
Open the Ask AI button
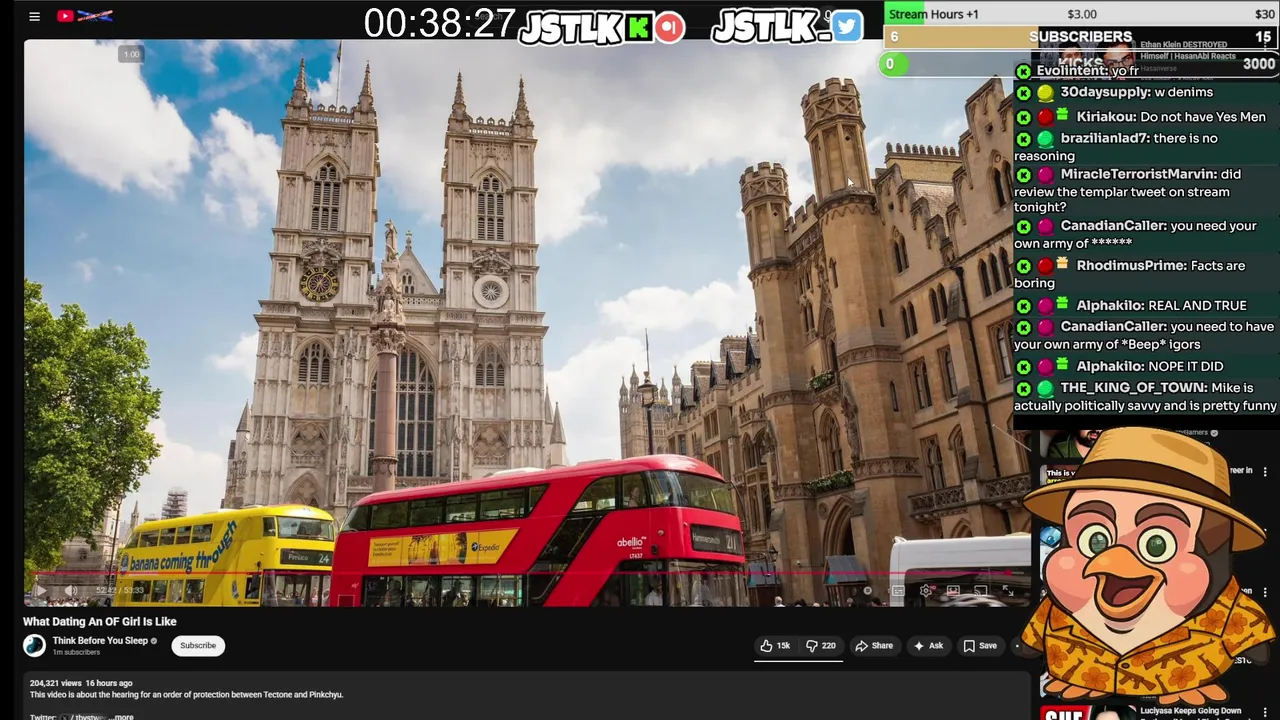928,646
